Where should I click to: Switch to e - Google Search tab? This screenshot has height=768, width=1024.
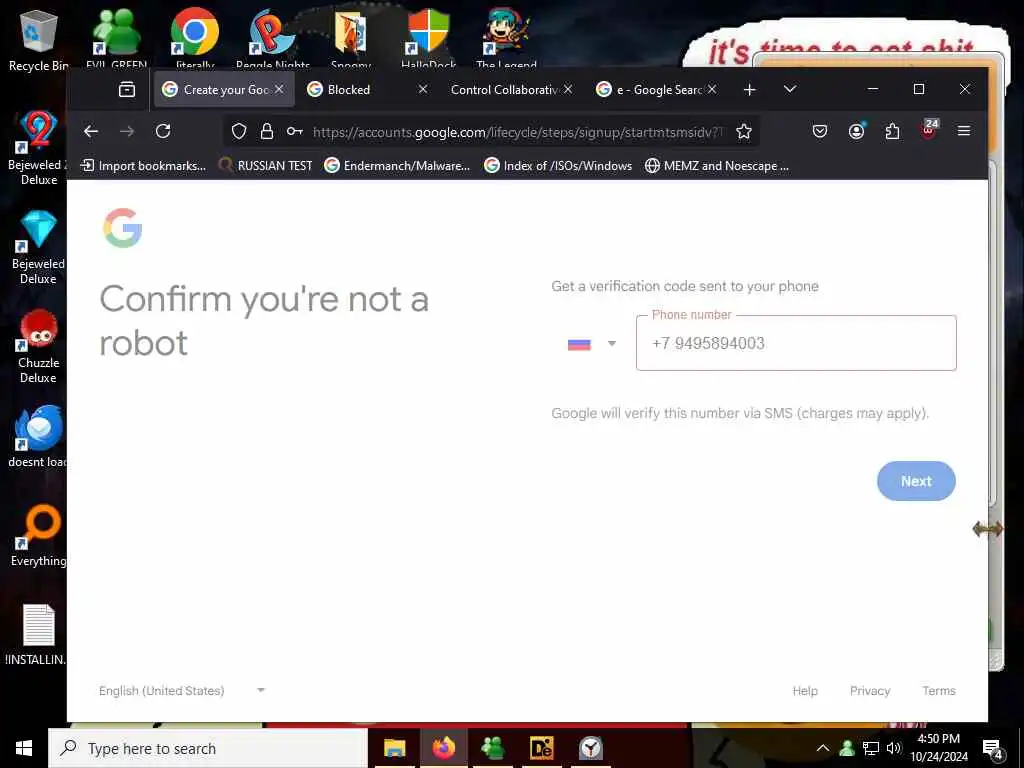click(656, 89)
